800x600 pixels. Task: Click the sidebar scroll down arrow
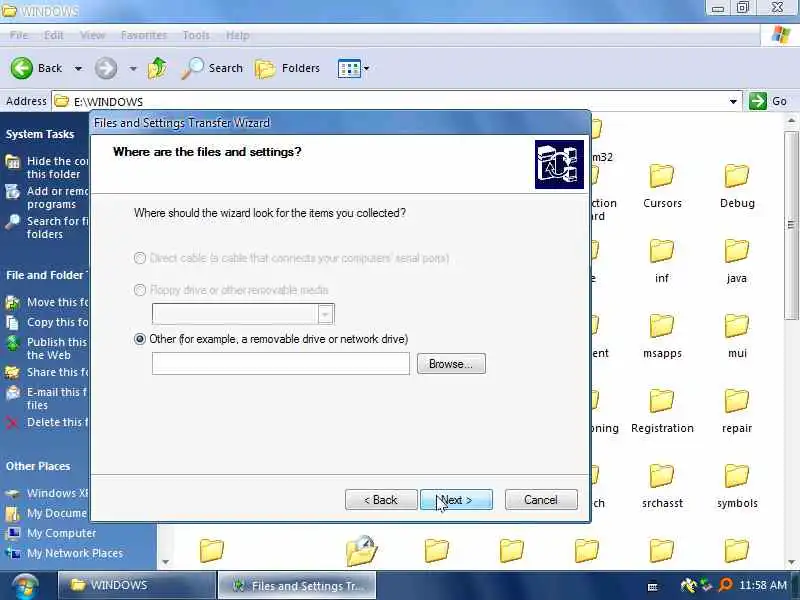165,562
